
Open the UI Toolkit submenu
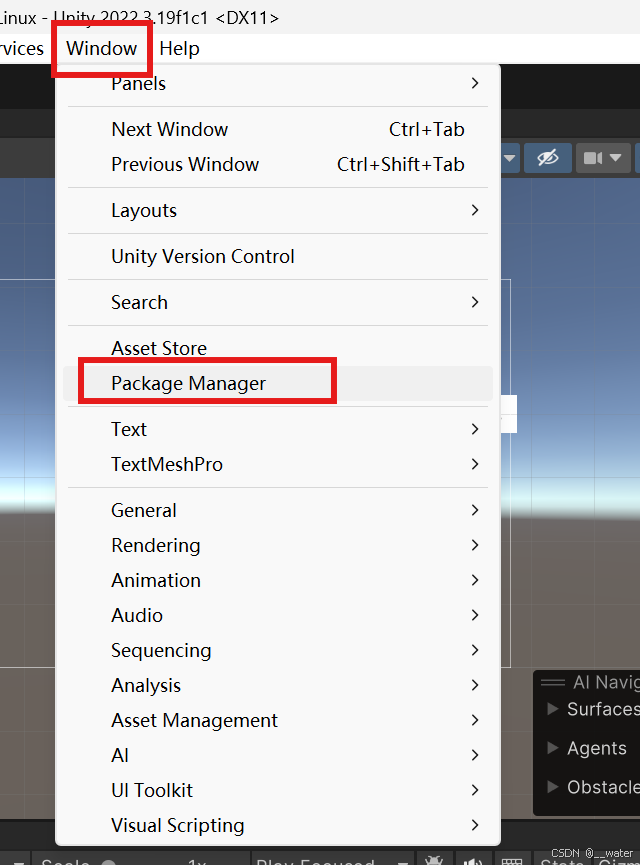[x=278, y=791]
